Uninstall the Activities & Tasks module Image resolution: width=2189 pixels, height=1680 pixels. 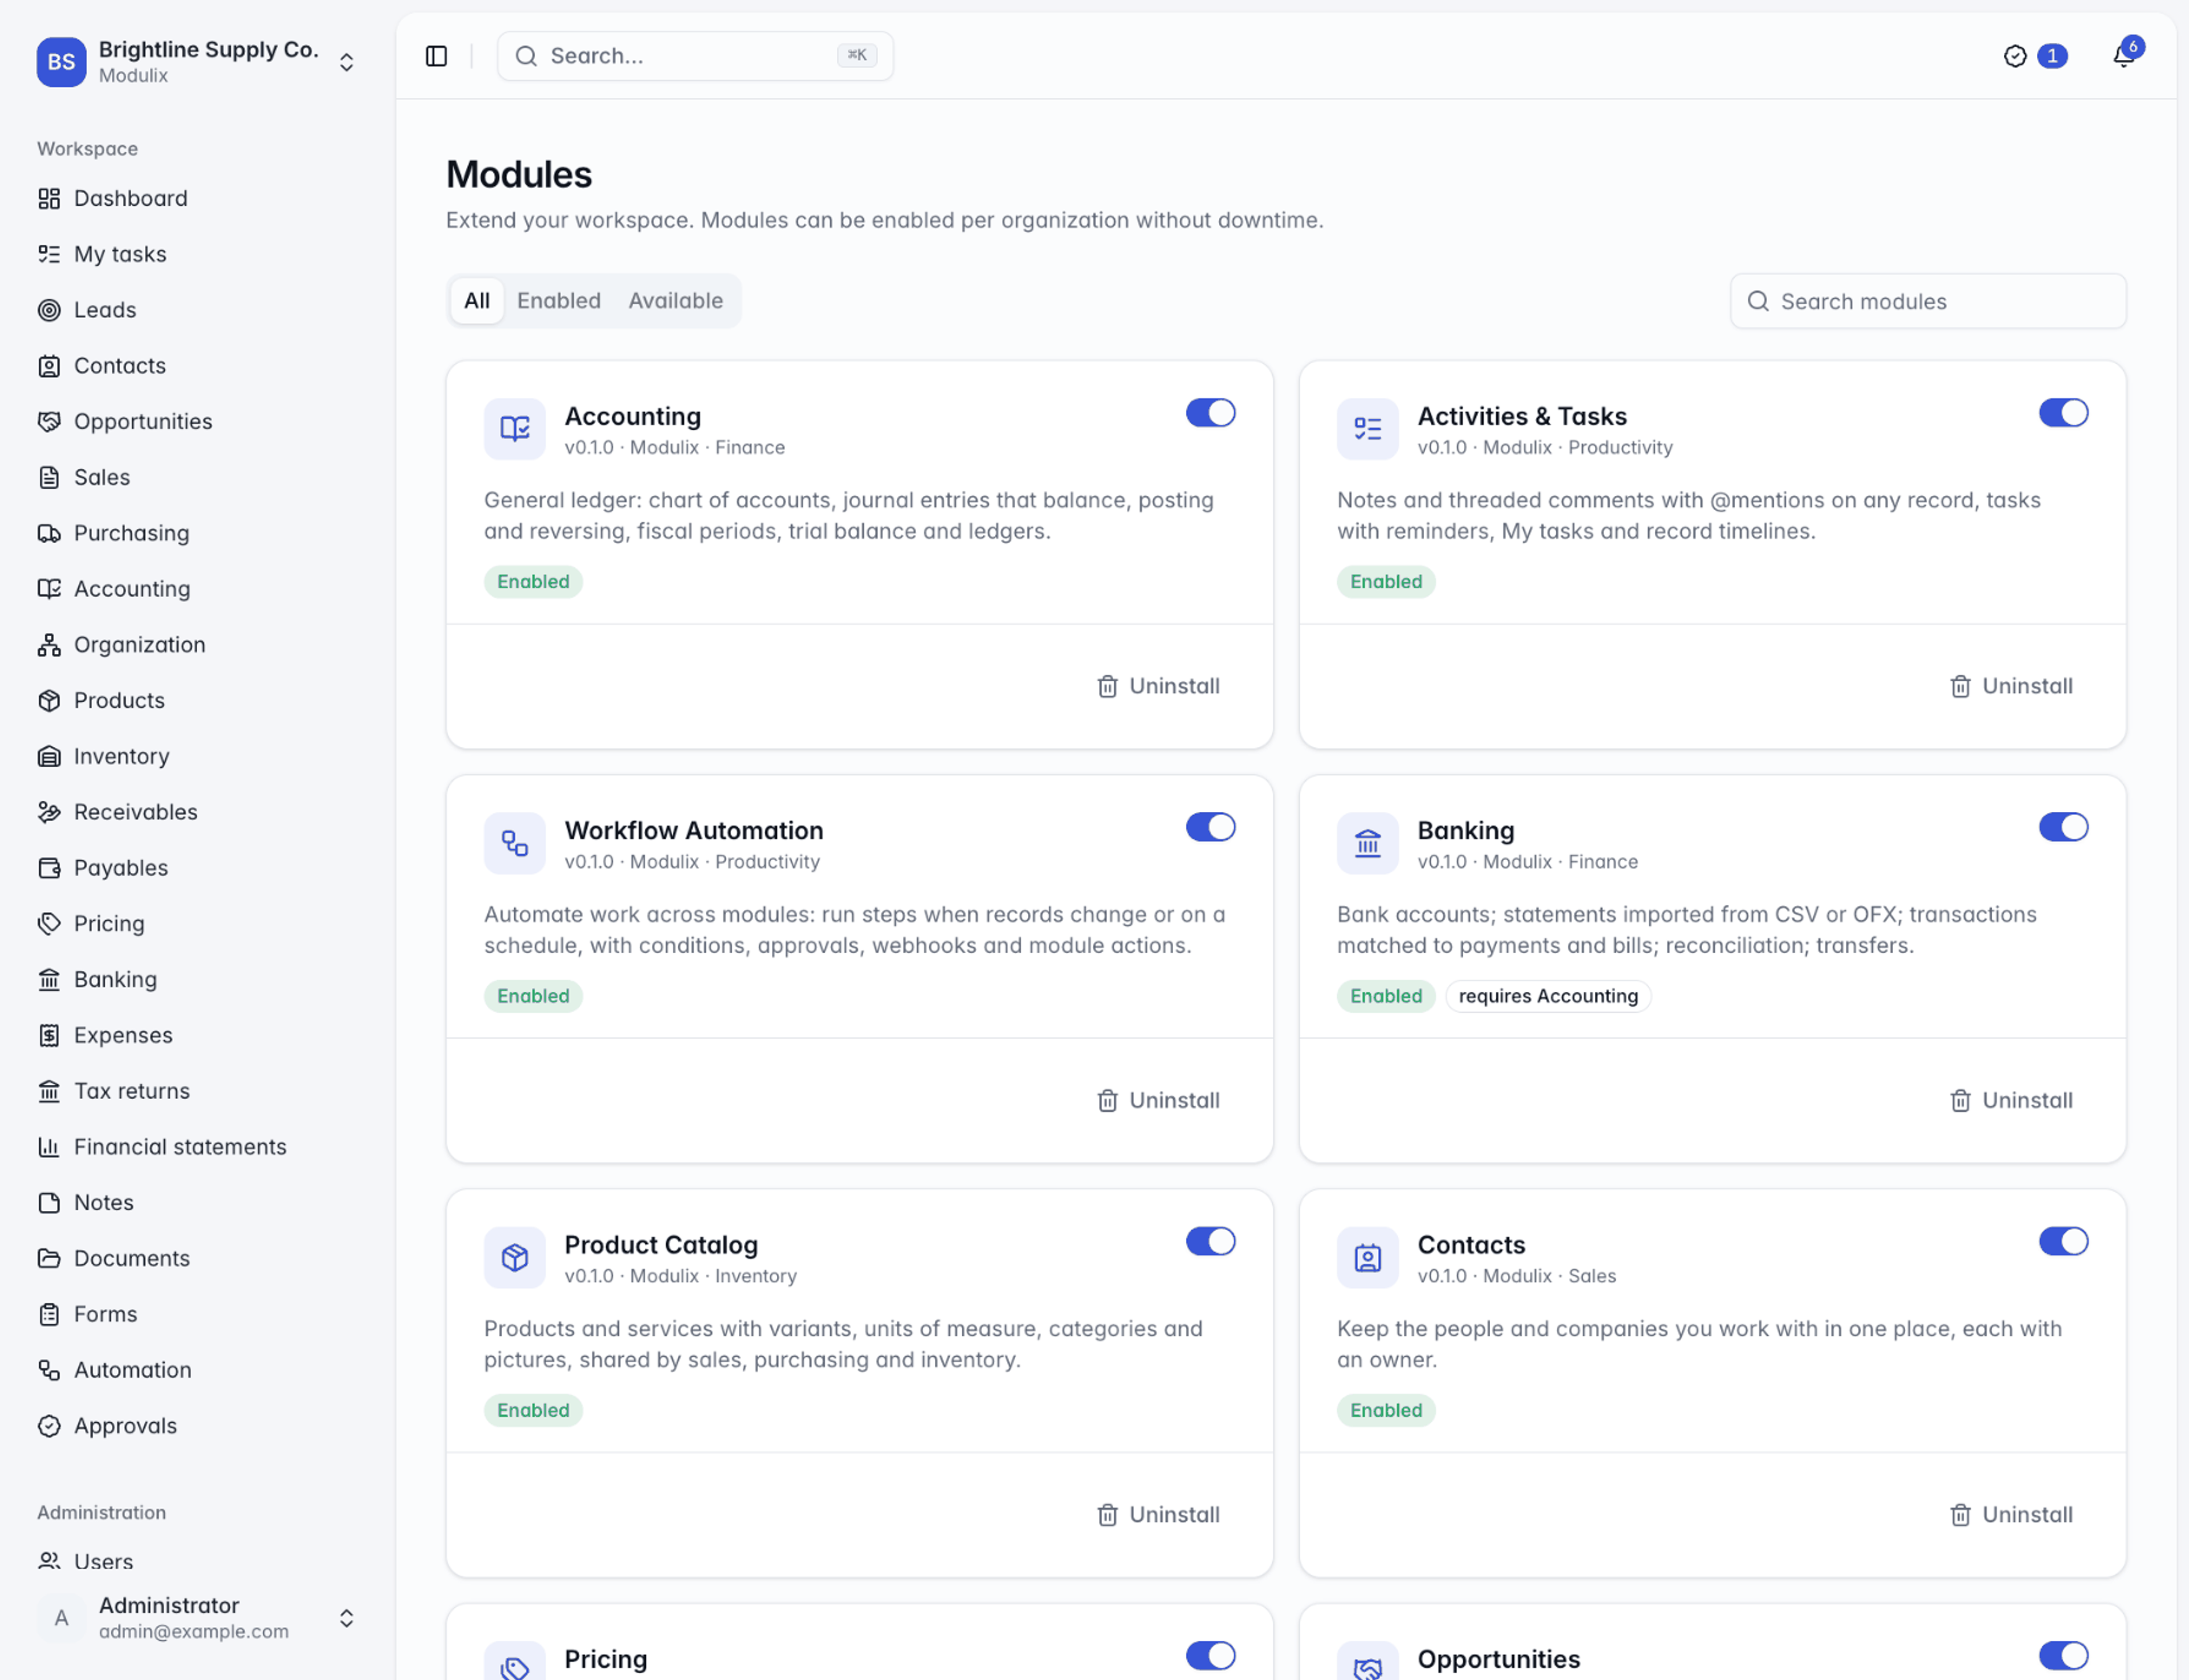click(x=2012, y=686)
